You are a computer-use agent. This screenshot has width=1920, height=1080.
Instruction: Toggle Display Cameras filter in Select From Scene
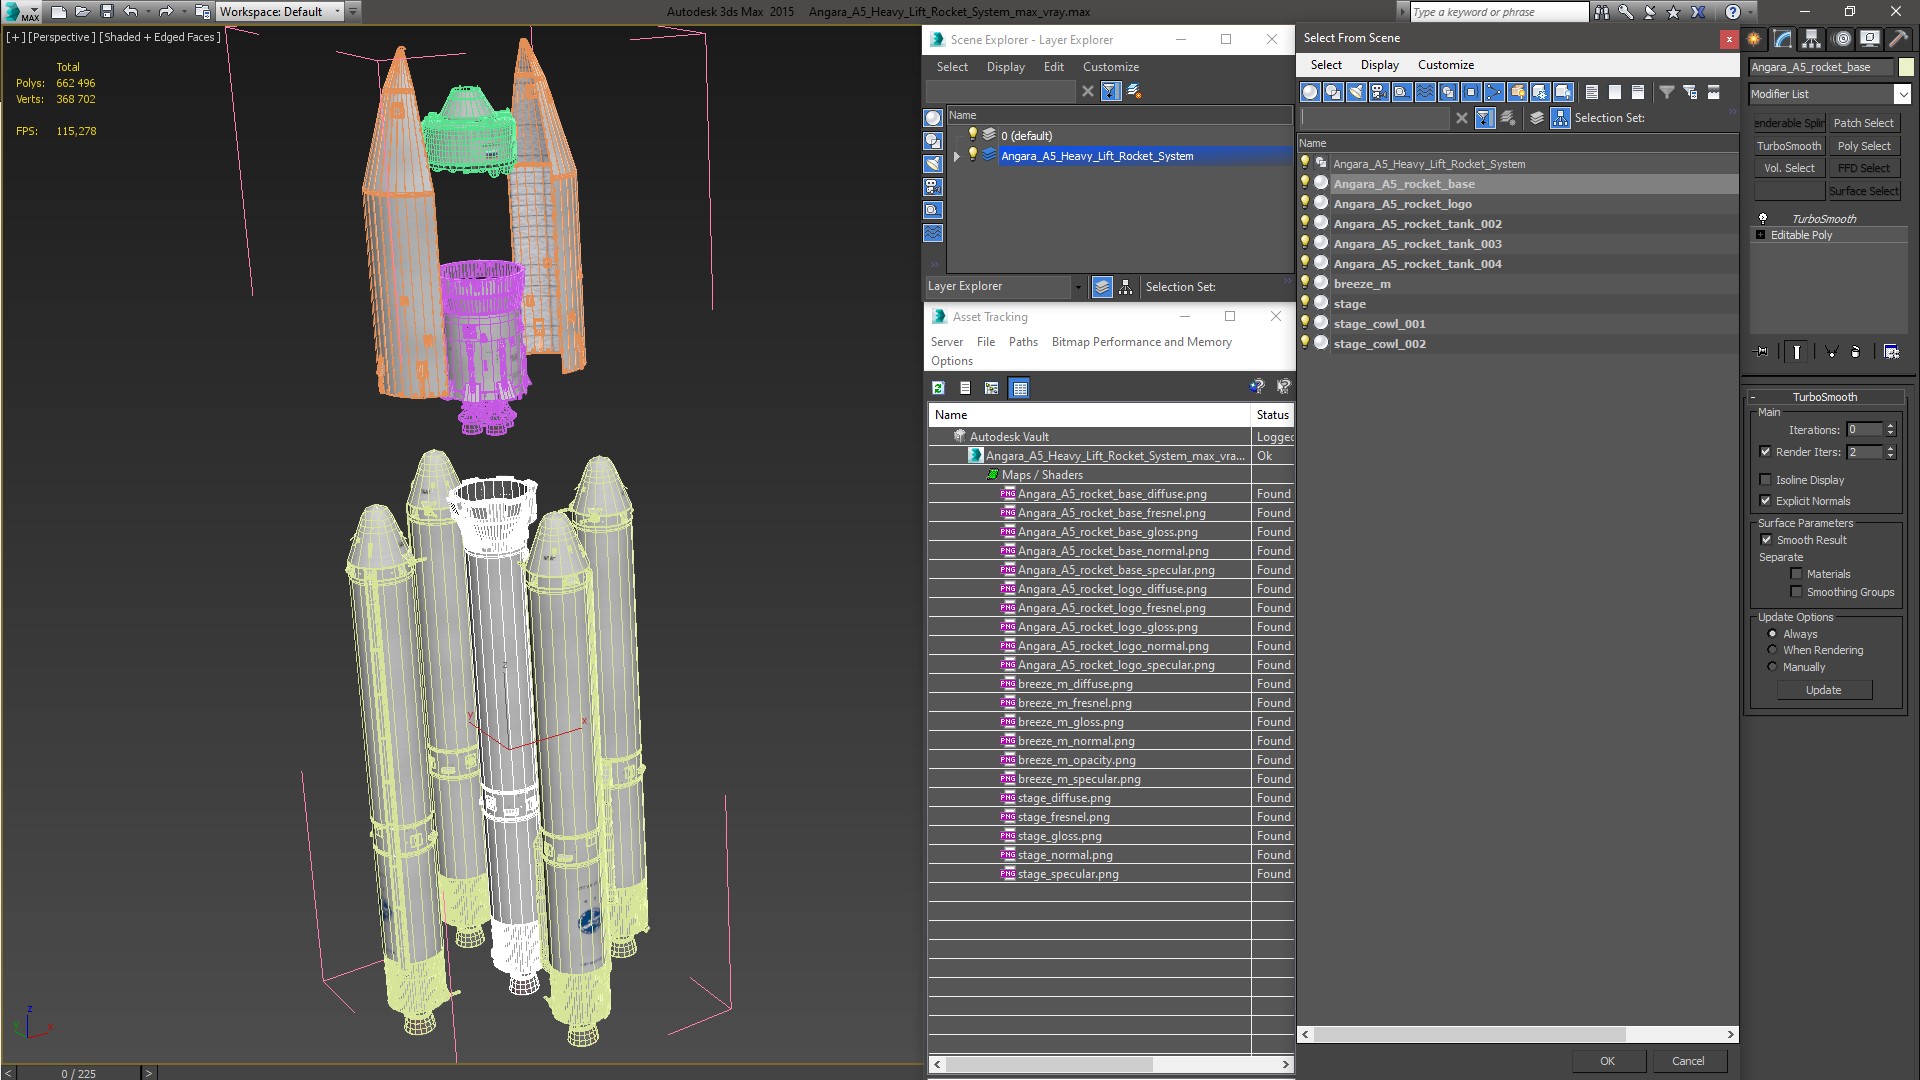pos(1379,92)
